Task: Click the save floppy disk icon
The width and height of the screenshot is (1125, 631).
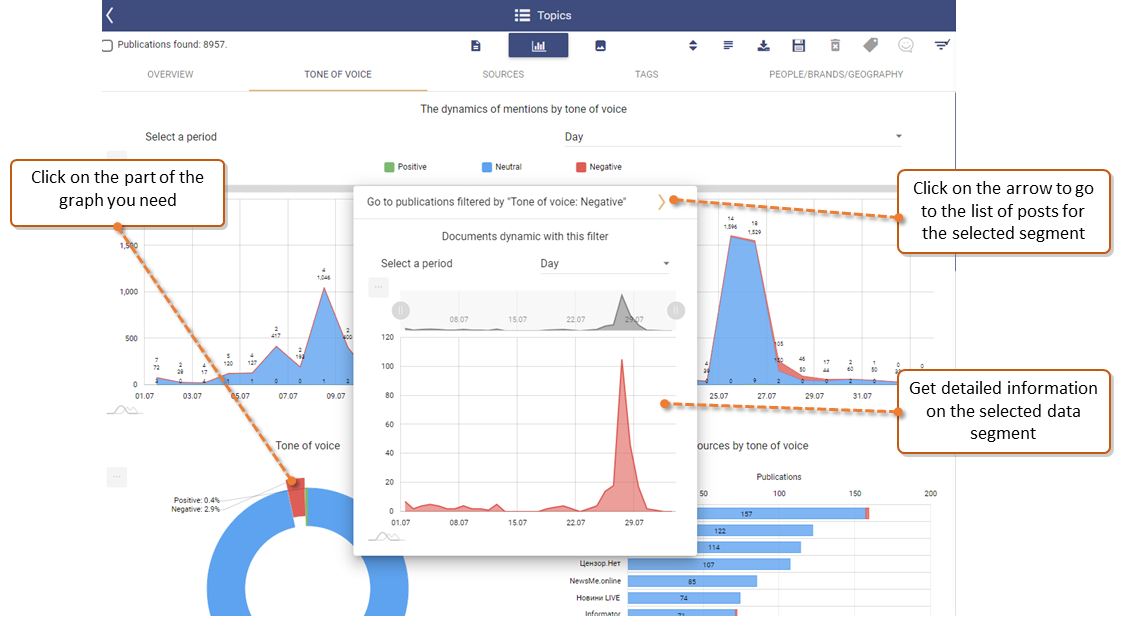Action: [798, 45]
